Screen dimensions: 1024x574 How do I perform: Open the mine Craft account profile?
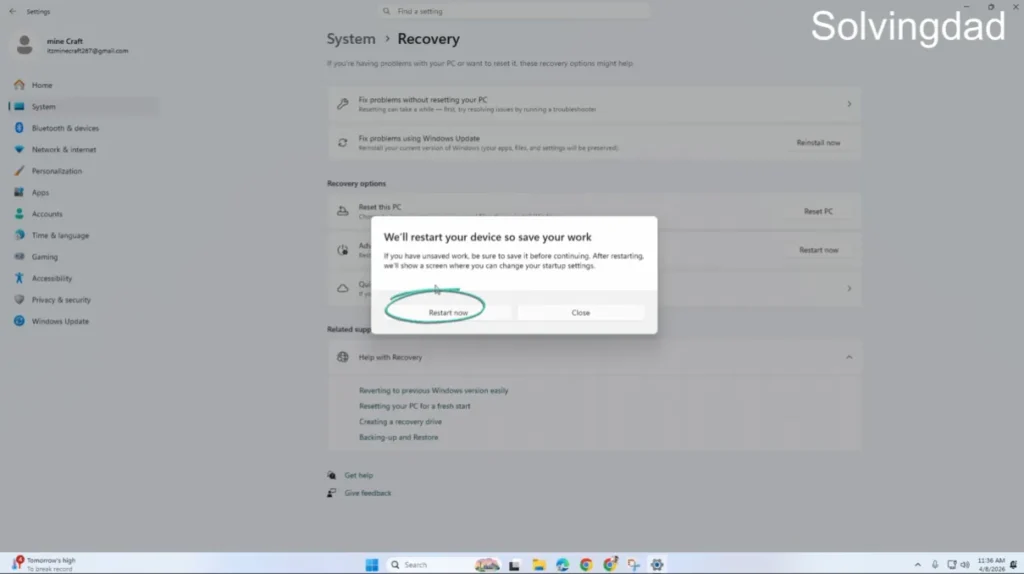tap(73, 45)
